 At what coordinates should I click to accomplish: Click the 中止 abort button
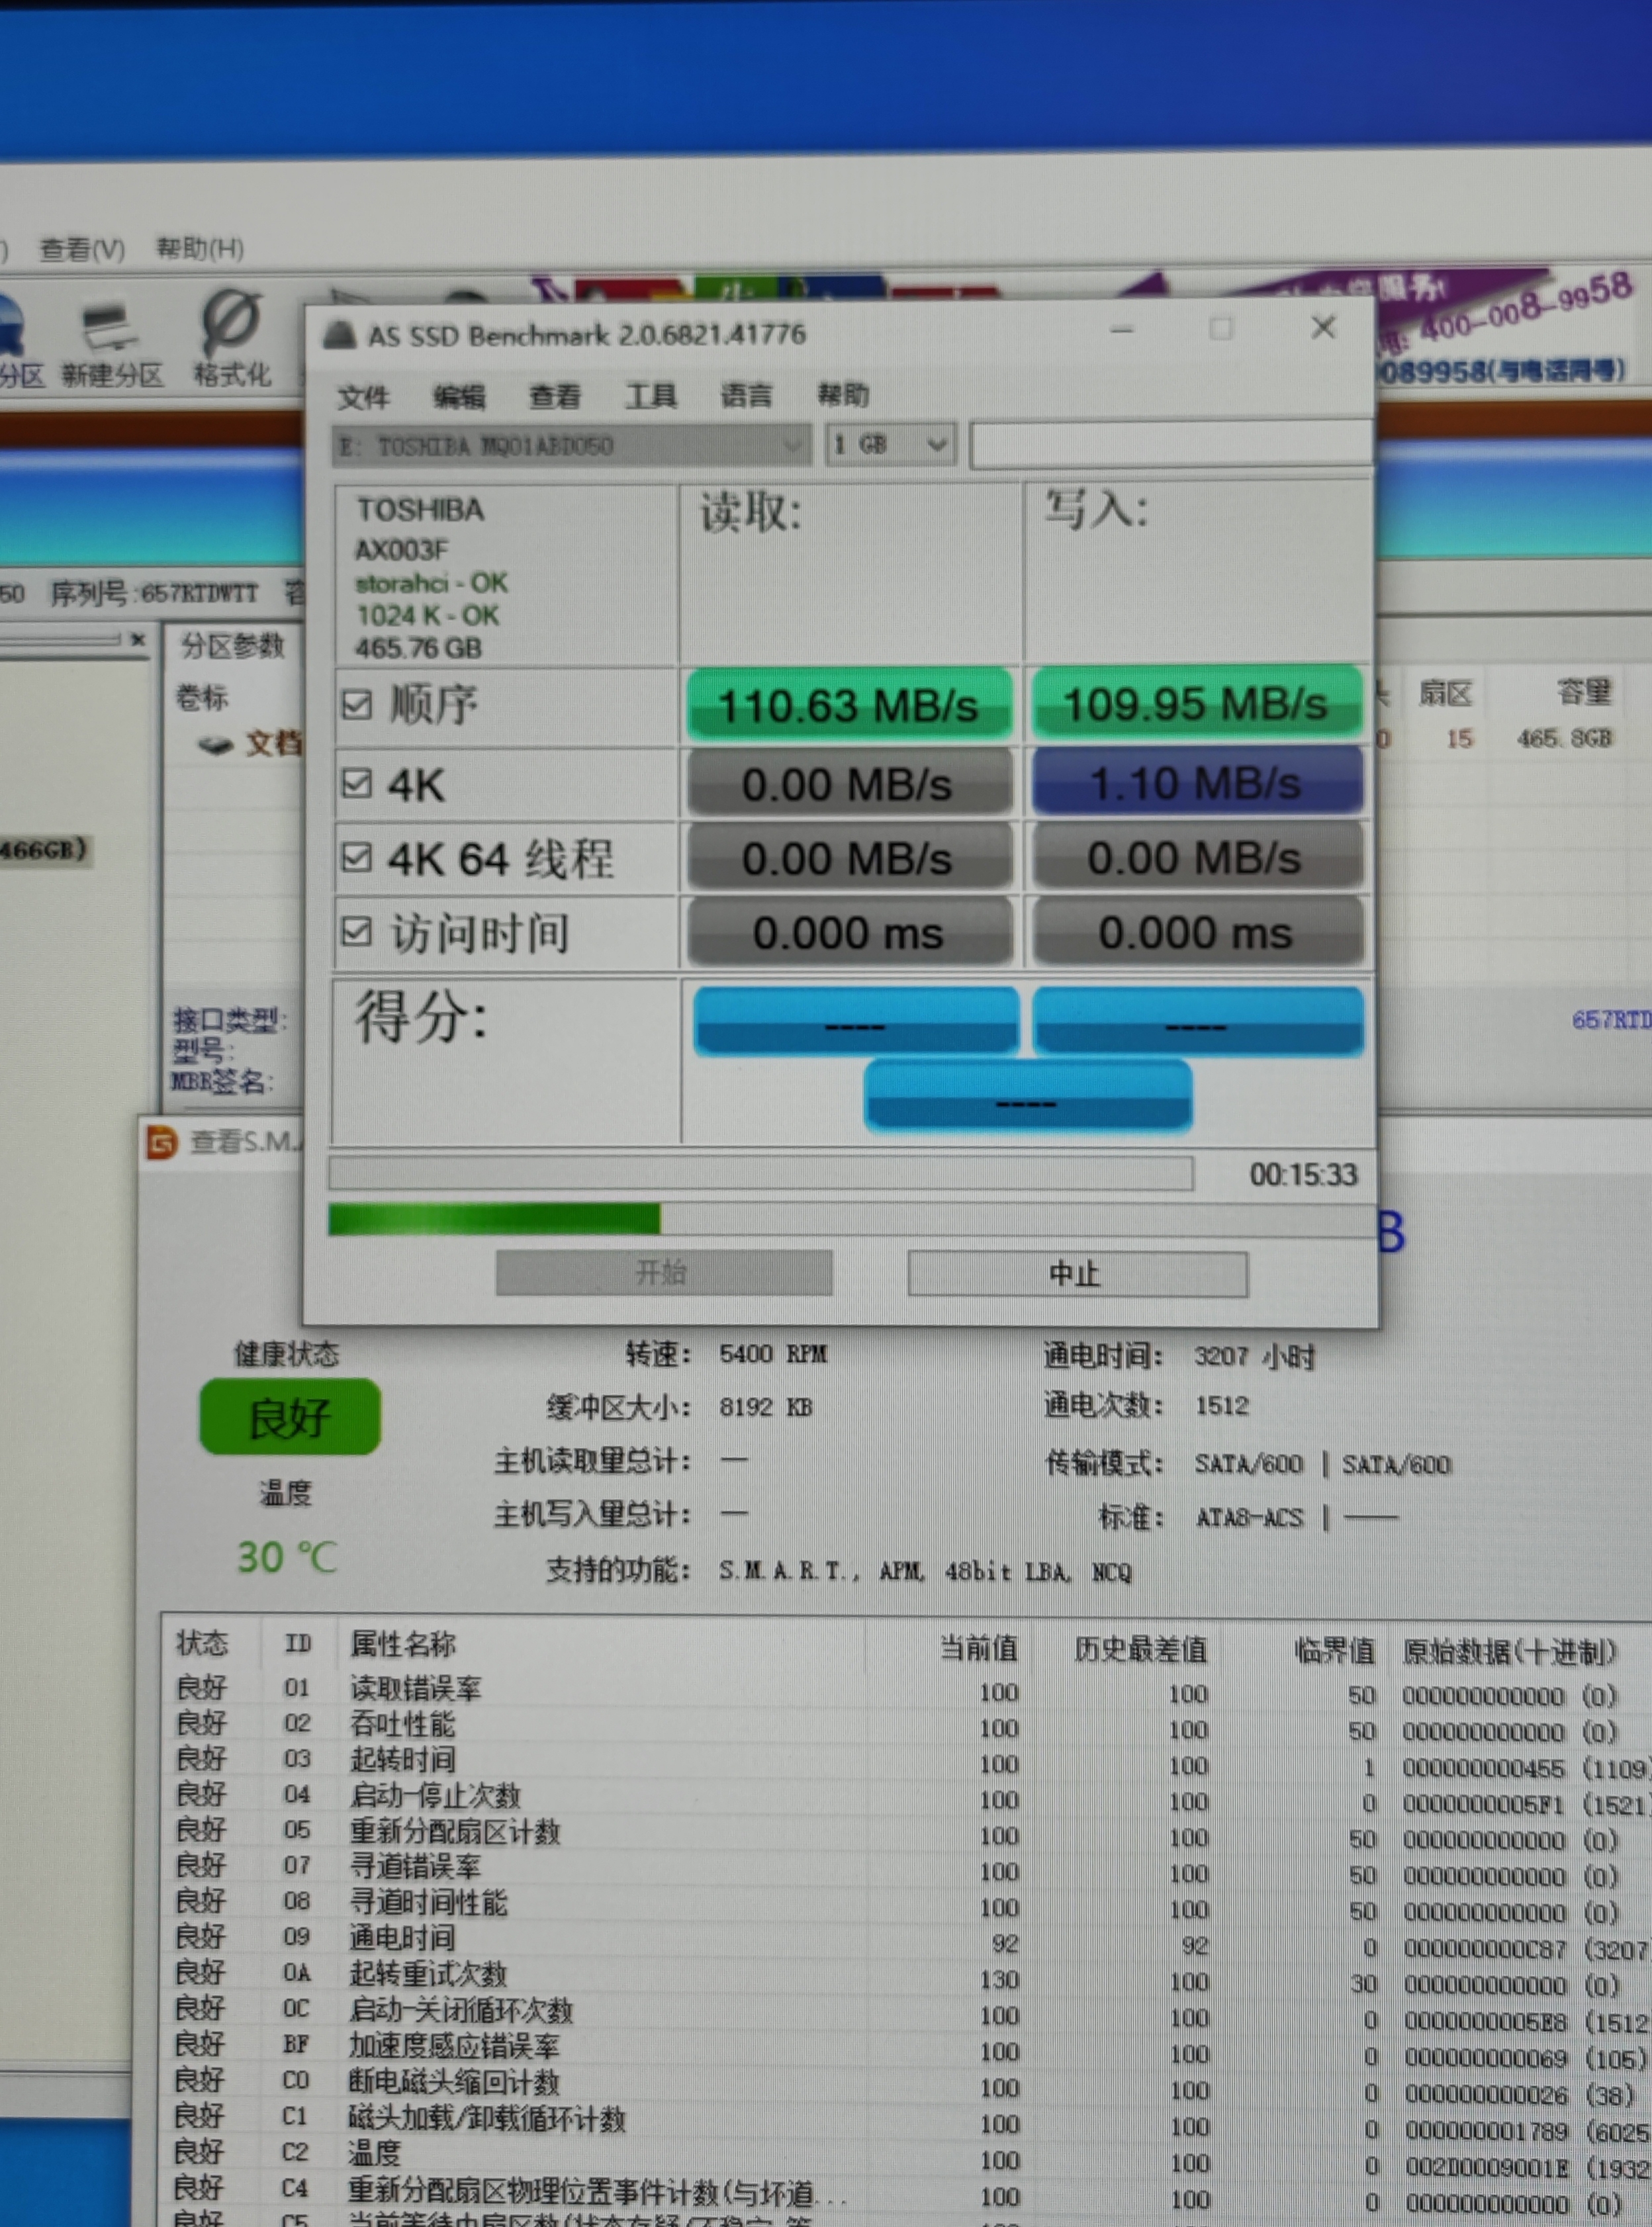pos(1077,1274)
